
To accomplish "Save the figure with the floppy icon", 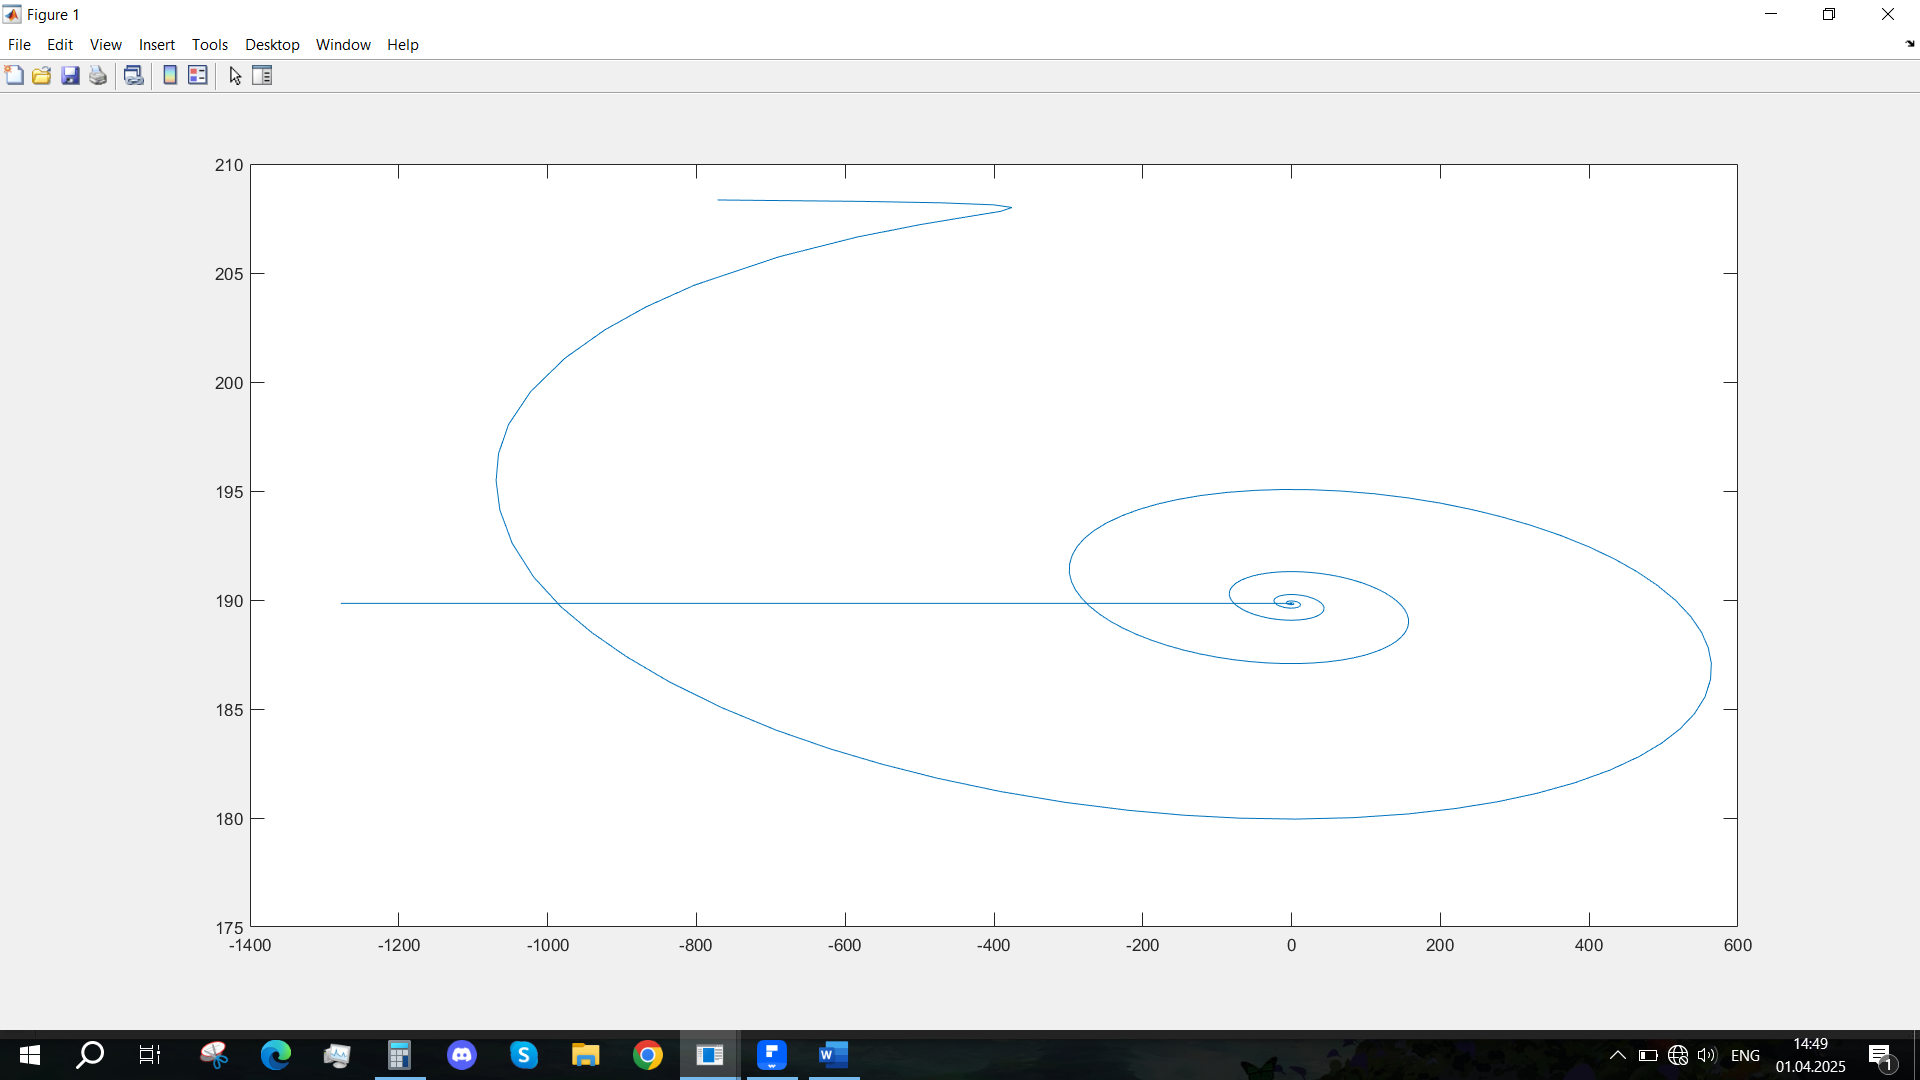I will pos(70,75).
